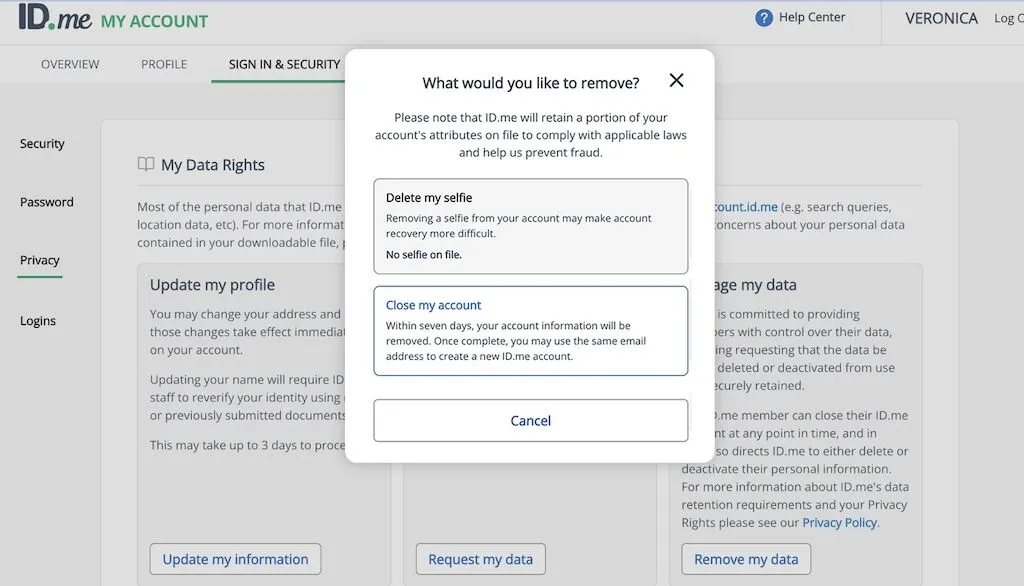Open the Help Center via question mark icon
Viewport: 1024px width, 586px height.
click(763, 17)
